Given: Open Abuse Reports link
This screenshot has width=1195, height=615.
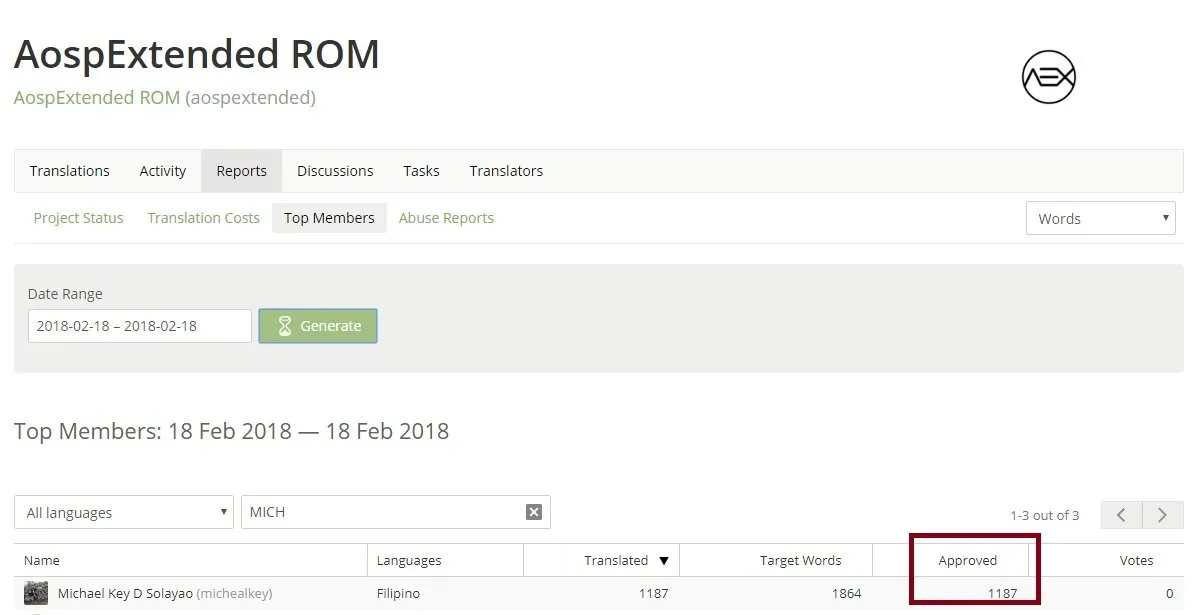Looking at the screenshot, I should click(x=446, y=218).
